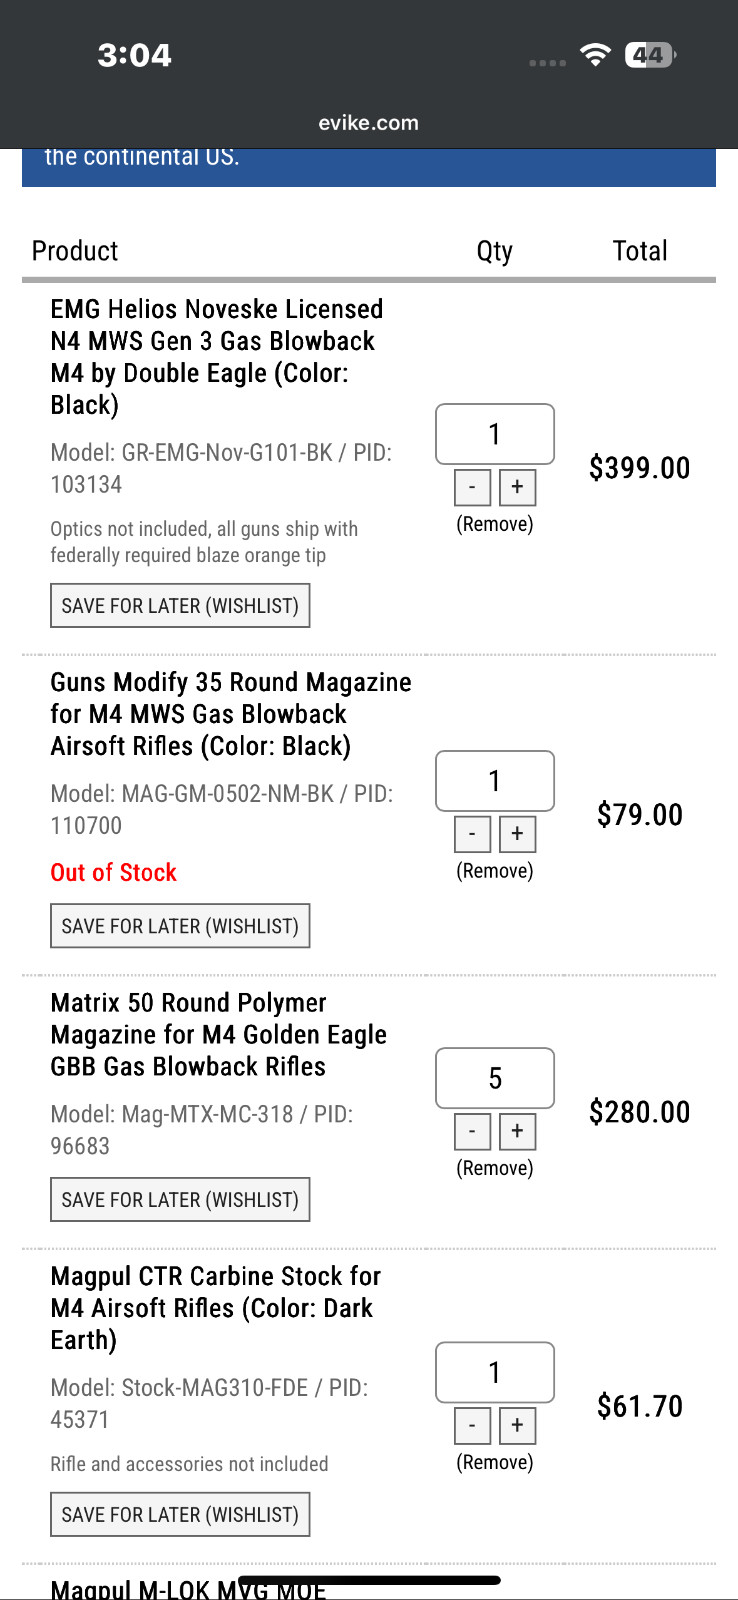Increase Magpul CTR Carbine Stock quantity
Viewport: 738px width, 1600px height.
click(x=517, y=1425)
